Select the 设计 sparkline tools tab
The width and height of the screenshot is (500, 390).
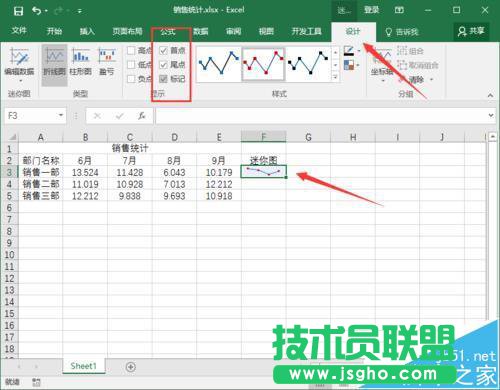[353, 32]
